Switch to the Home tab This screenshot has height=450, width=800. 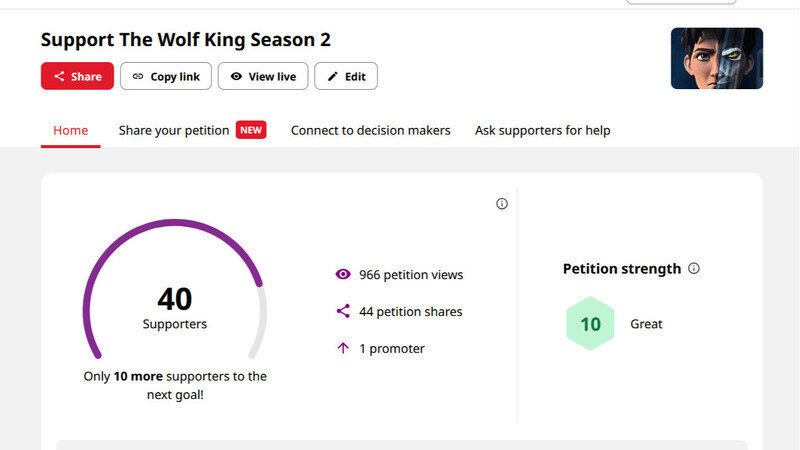pos(70,130)
